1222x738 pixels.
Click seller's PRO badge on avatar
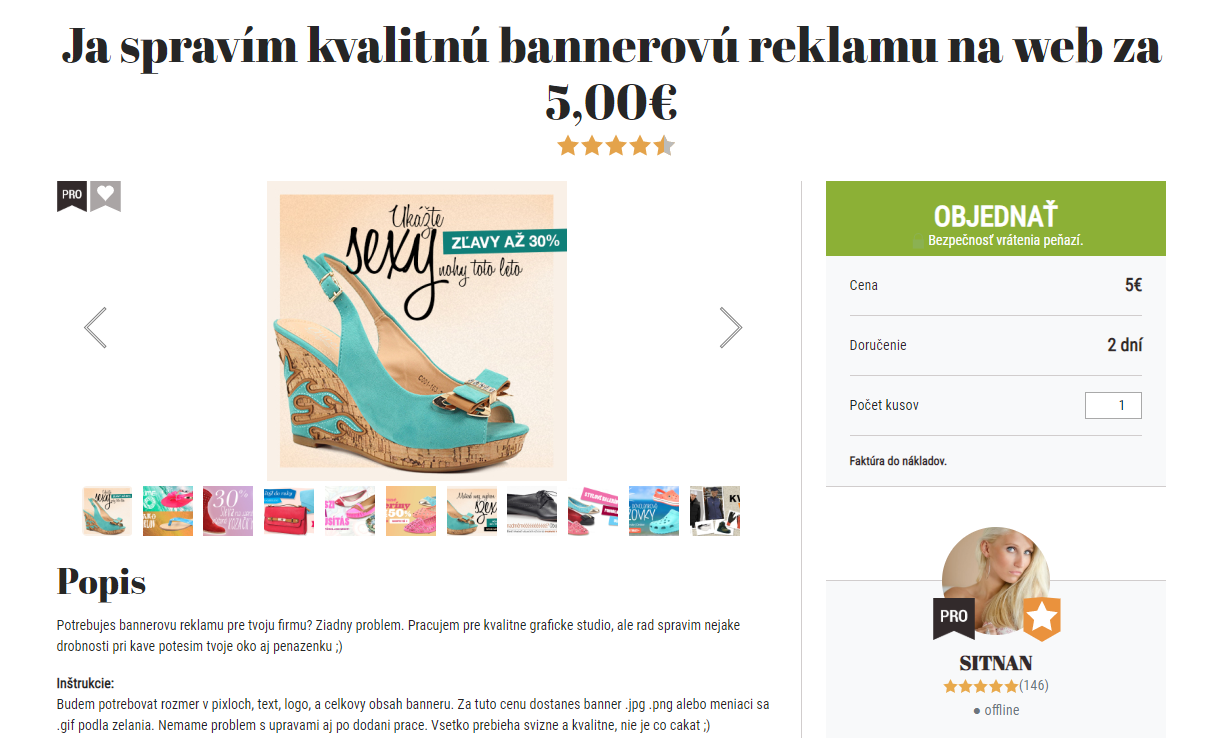click(954, 618)
